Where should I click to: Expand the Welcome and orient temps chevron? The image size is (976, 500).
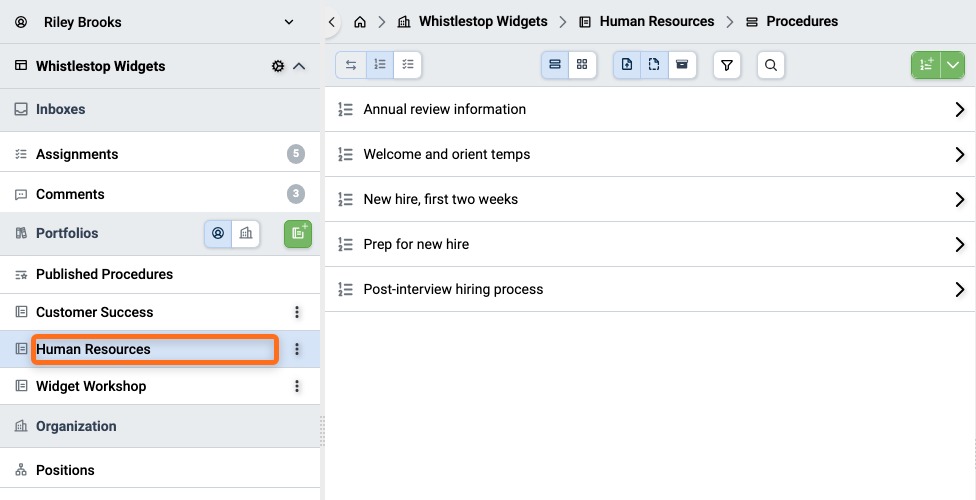[x=959, y=154]
